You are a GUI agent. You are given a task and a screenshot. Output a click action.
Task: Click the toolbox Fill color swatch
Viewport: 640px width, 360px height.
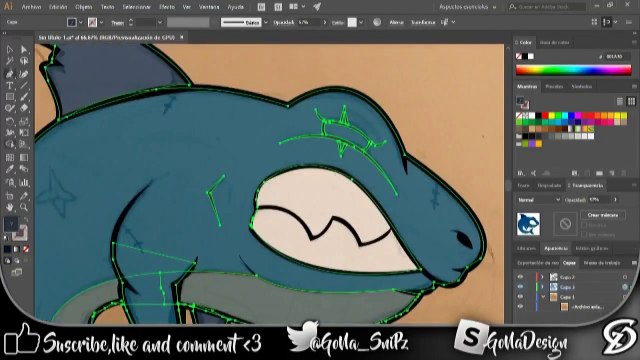[x=11, y=224]
